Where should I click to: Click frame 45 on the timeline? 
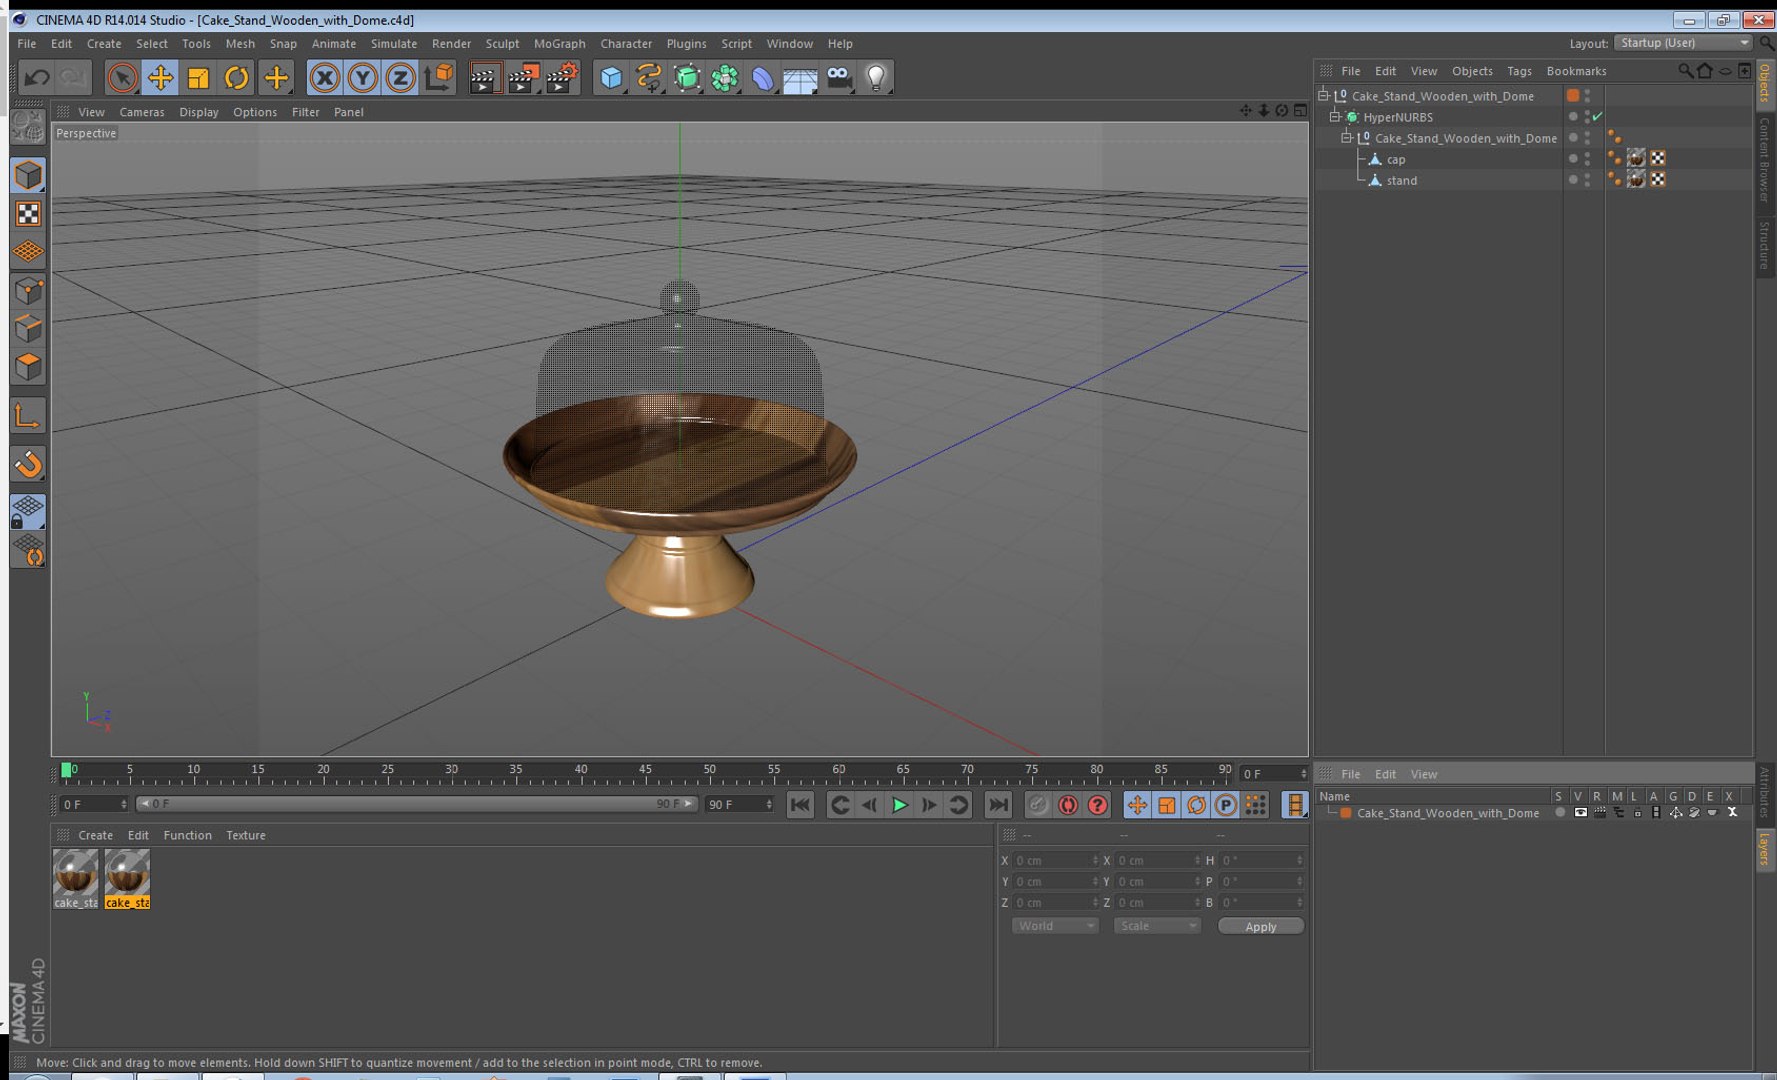(645, 772)
